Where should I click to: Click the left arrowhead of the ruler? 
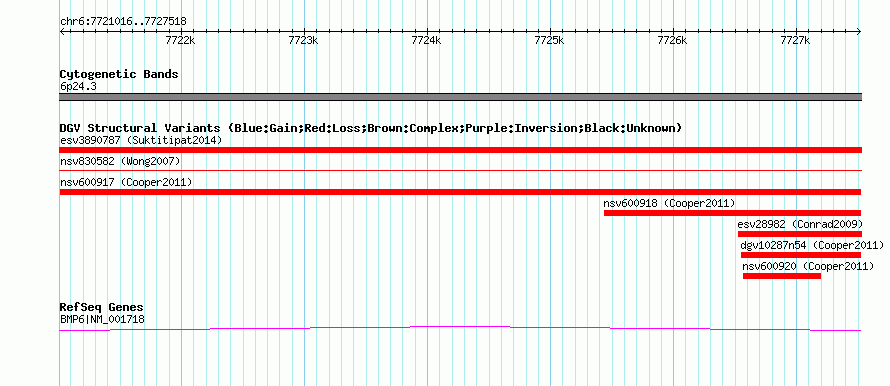click(x=62, y=31)
